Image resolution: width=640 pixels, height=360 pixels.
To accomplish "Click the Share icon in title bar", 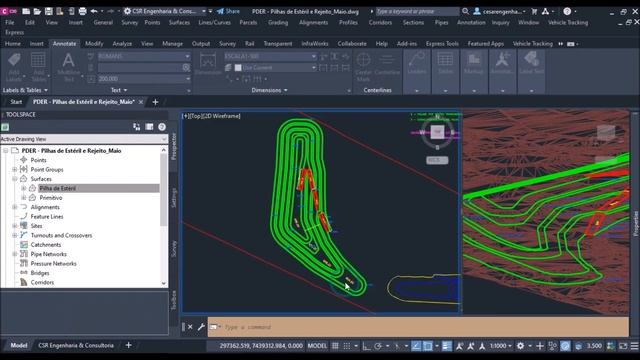I will pyautogui.click(x=228, y=11).
